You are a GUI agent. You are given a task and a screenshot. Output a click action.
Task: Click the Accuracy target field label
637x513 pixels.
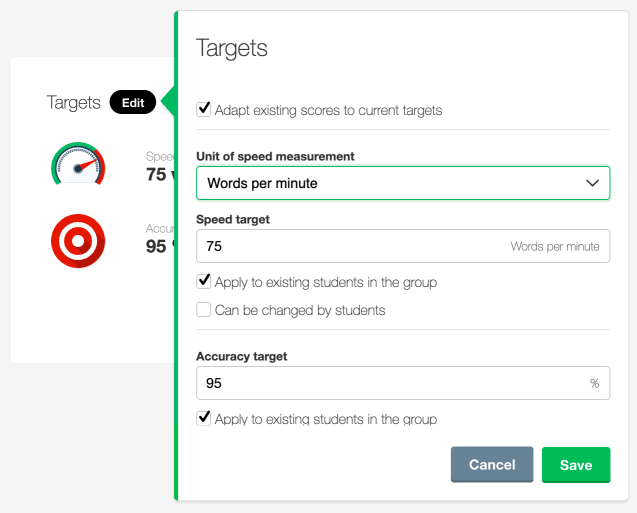click(x=240, y=356)
